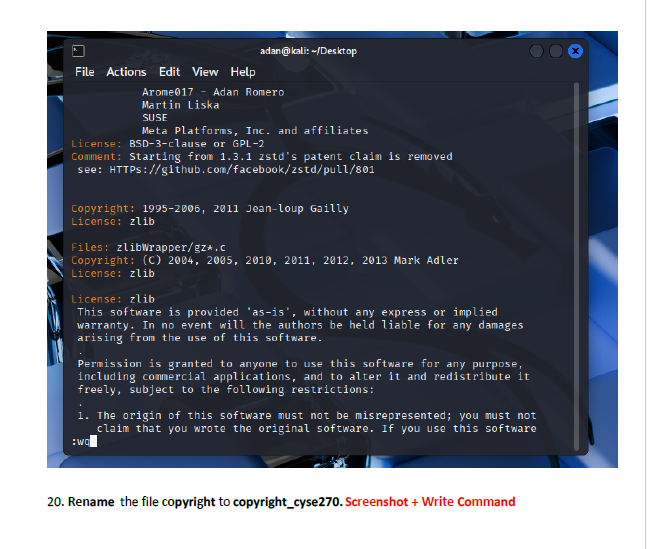Minimize the terminal window

538,51
